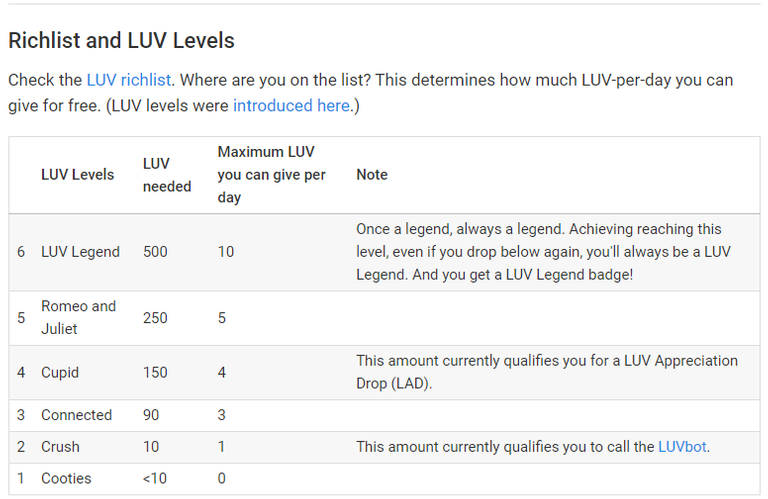Open the LUVbot link
Screen dimensions: 768x499
pos(682,447)
